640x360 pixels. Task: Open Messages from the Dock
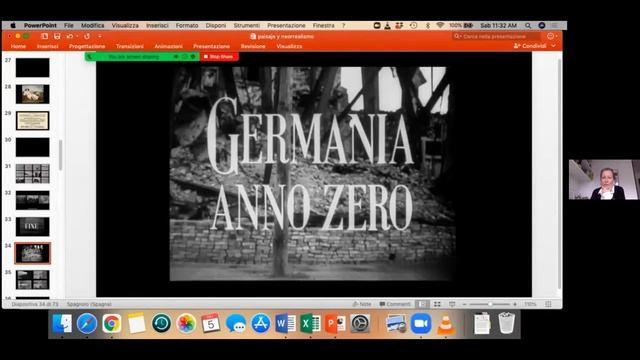click(x=236, y=324)
